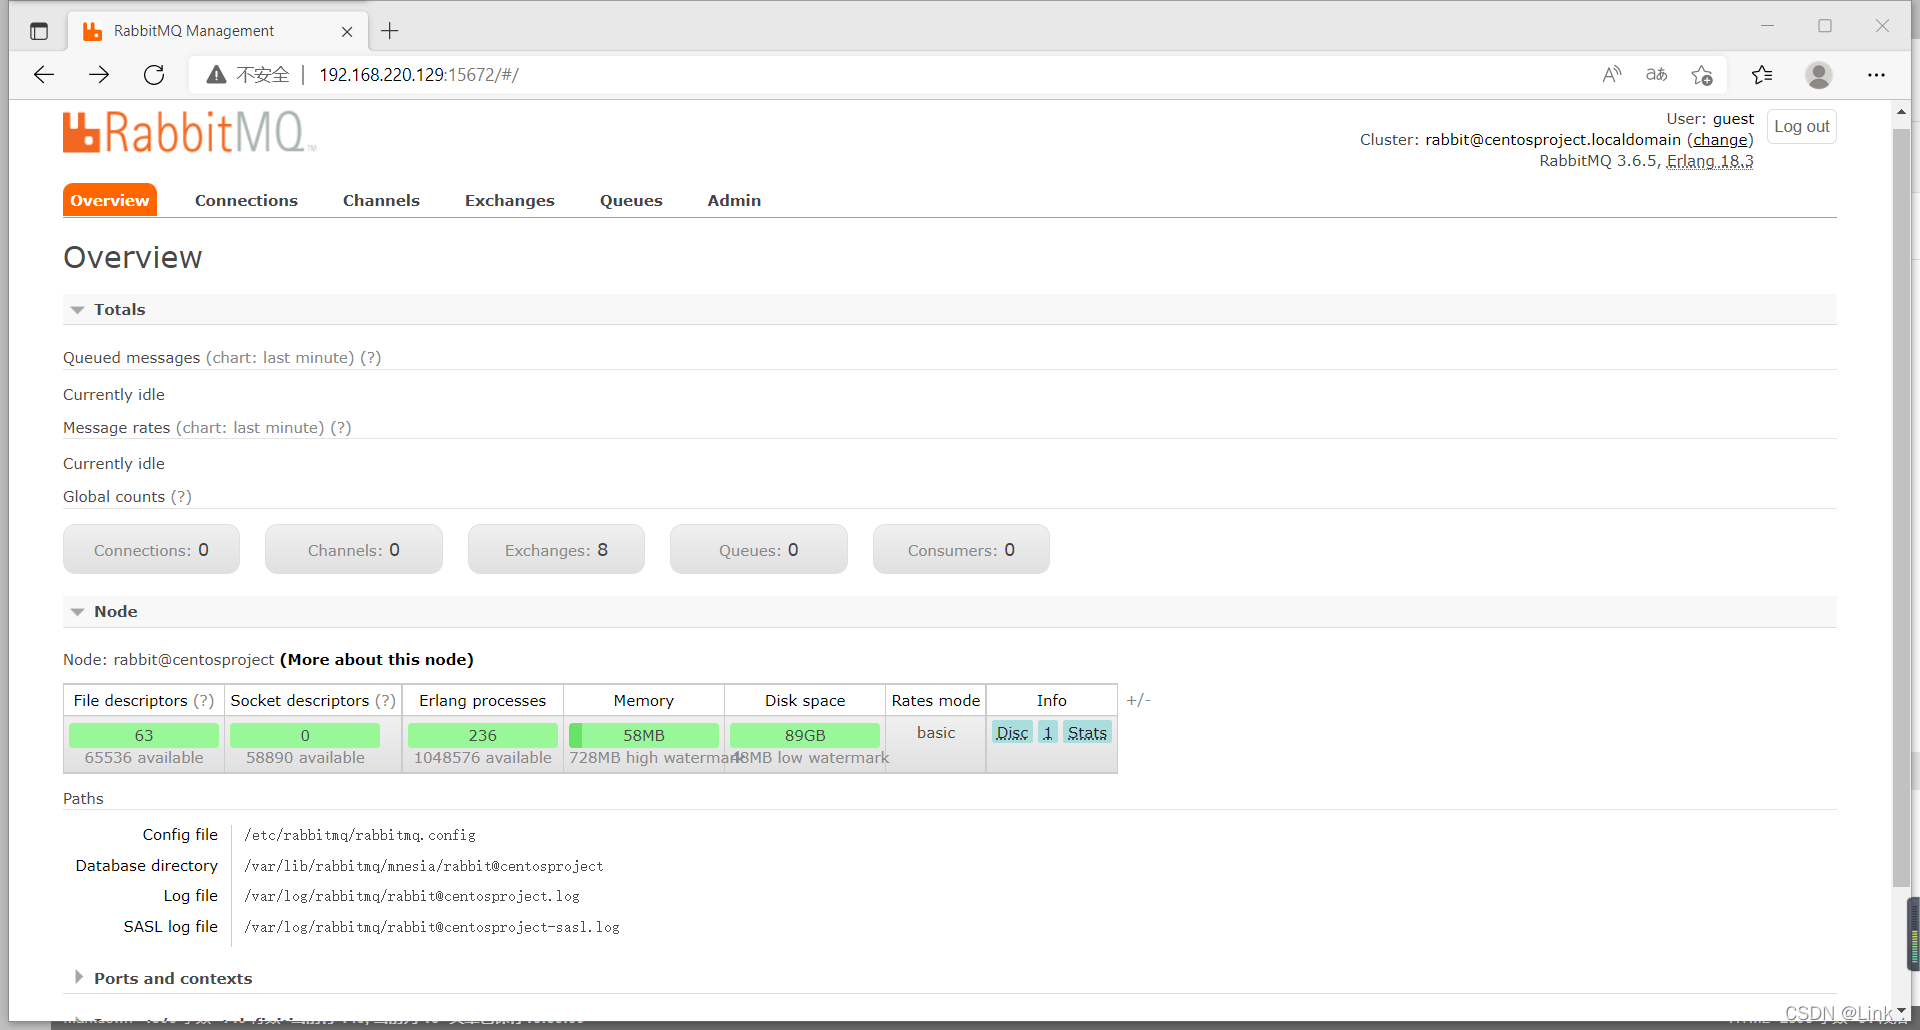
Task: Open the Exchanges count box
Action: coord(556,550)
